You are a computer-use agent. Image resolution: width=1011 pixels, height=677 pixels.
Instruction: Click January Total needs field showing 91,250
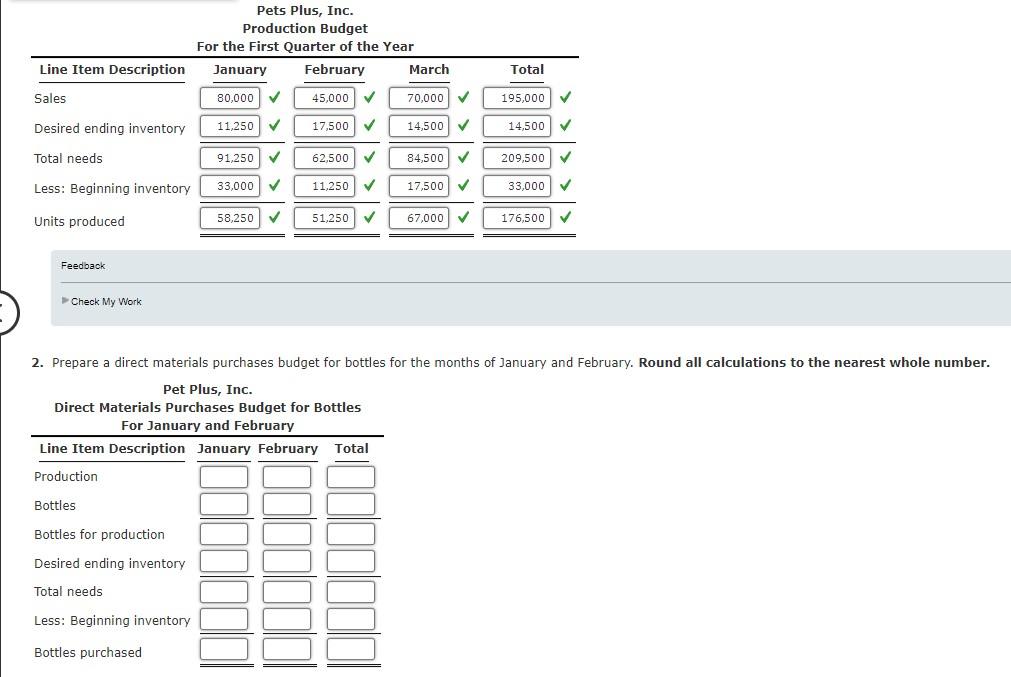coord(230,158)
